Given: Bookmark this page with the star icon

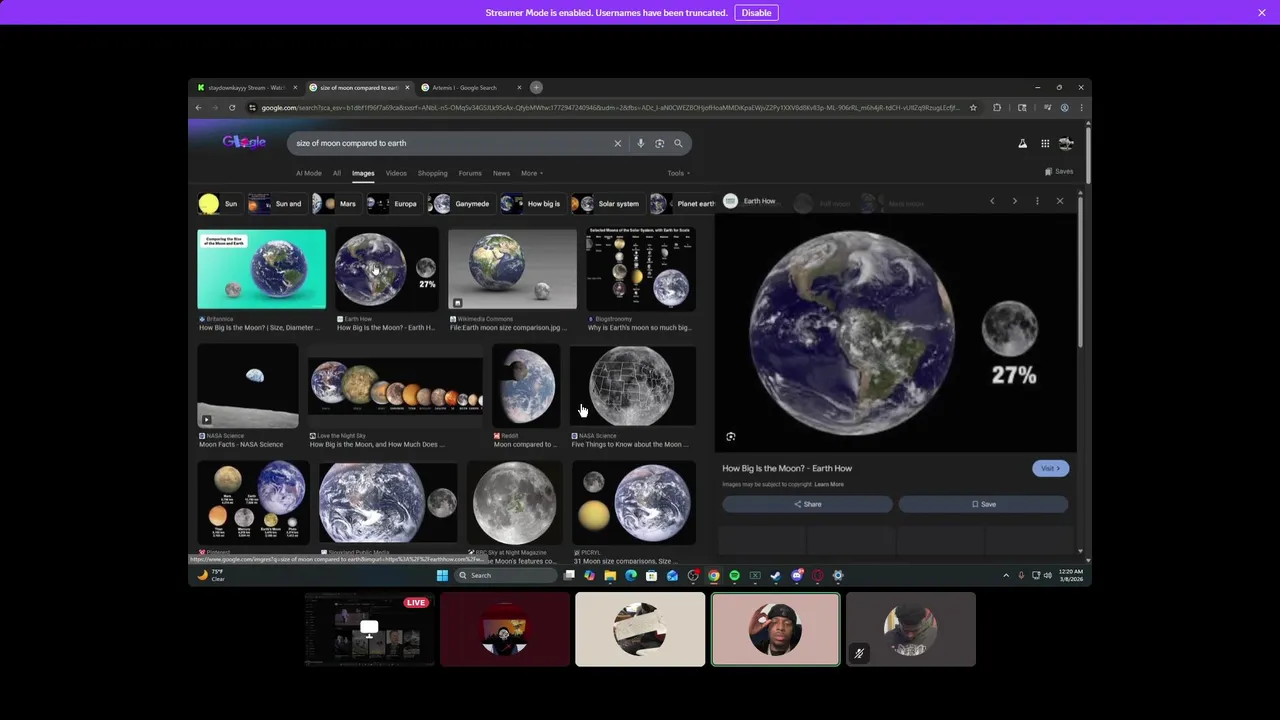Looking at the screenshot, I should pyautogui.click(x=973, y=108).
